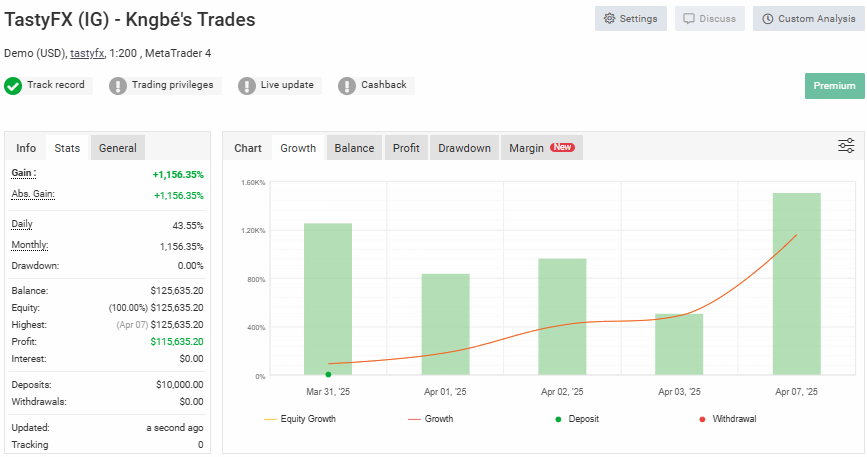Click the green deposit dot on chart
867x457 pixels.
click(328, 374)
